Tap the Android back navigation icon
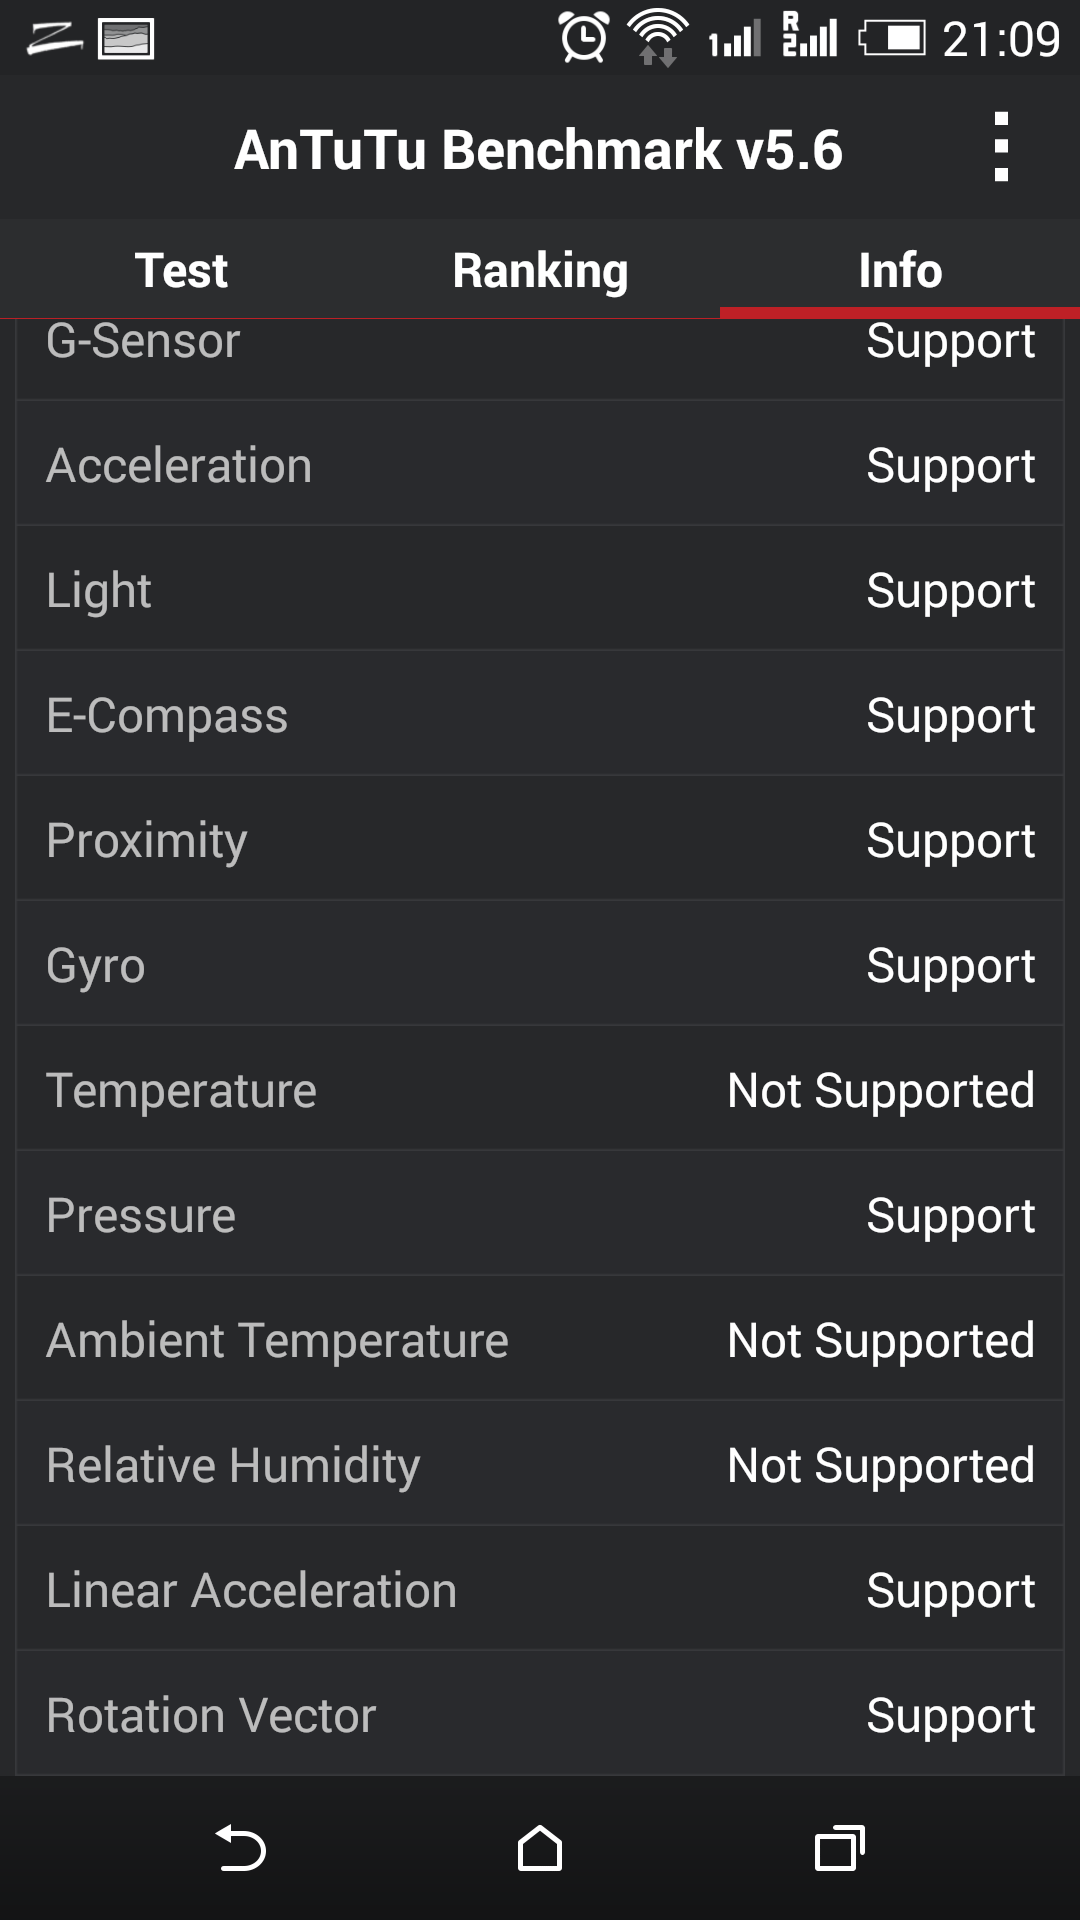The image size is (1080, 1920). (x=241, y=1848)
